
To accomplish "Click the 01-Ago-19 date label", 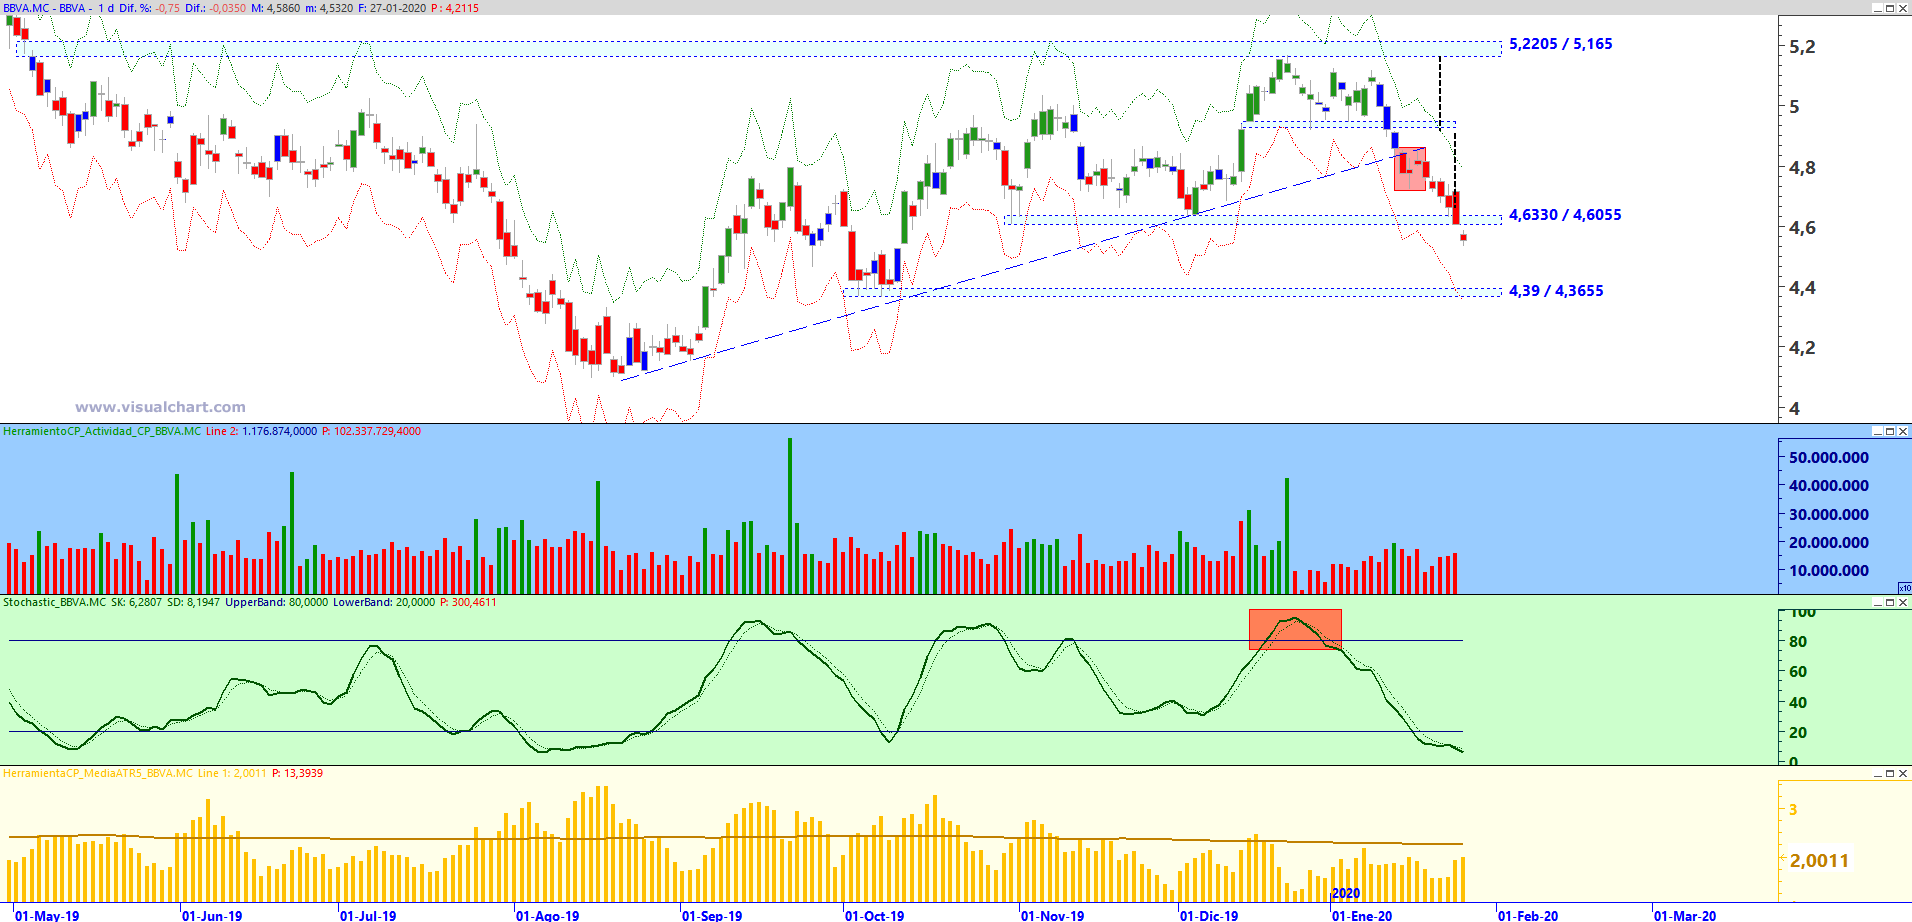I will point(548,915).
